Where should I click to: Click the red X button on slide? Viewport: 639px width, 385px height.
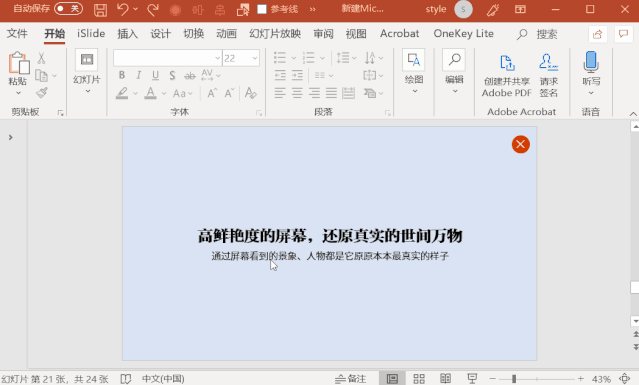[x=520, y=144]
